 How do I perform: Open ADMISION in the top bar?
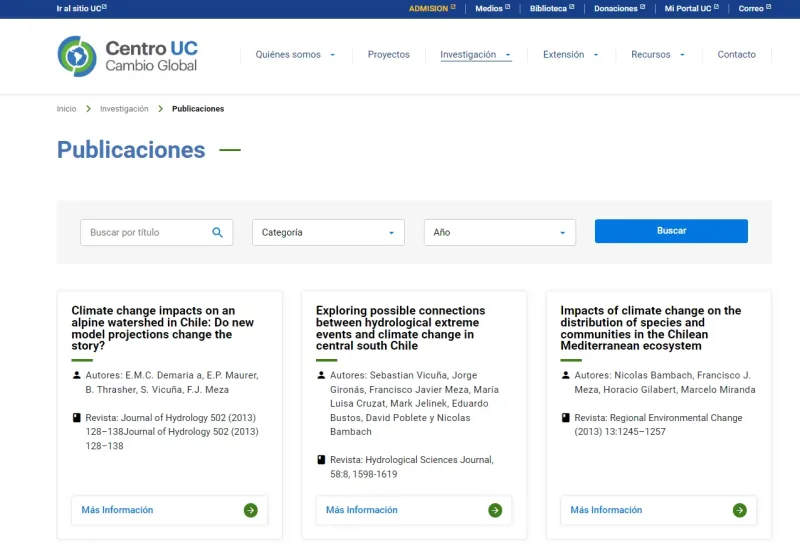point(432,8)
